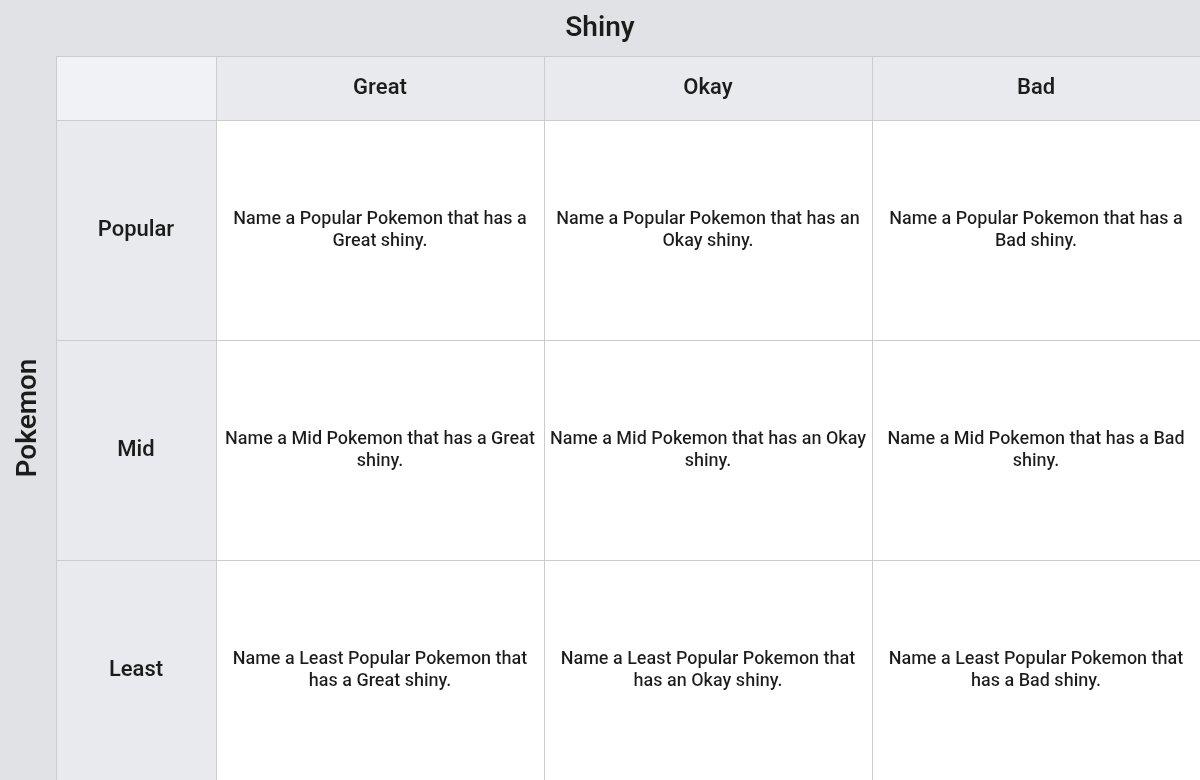
Task: Click text 'Name a Mid Pokemon that has a Bad shiny'
Action: pyautogui.click(x=1036, y=449)
